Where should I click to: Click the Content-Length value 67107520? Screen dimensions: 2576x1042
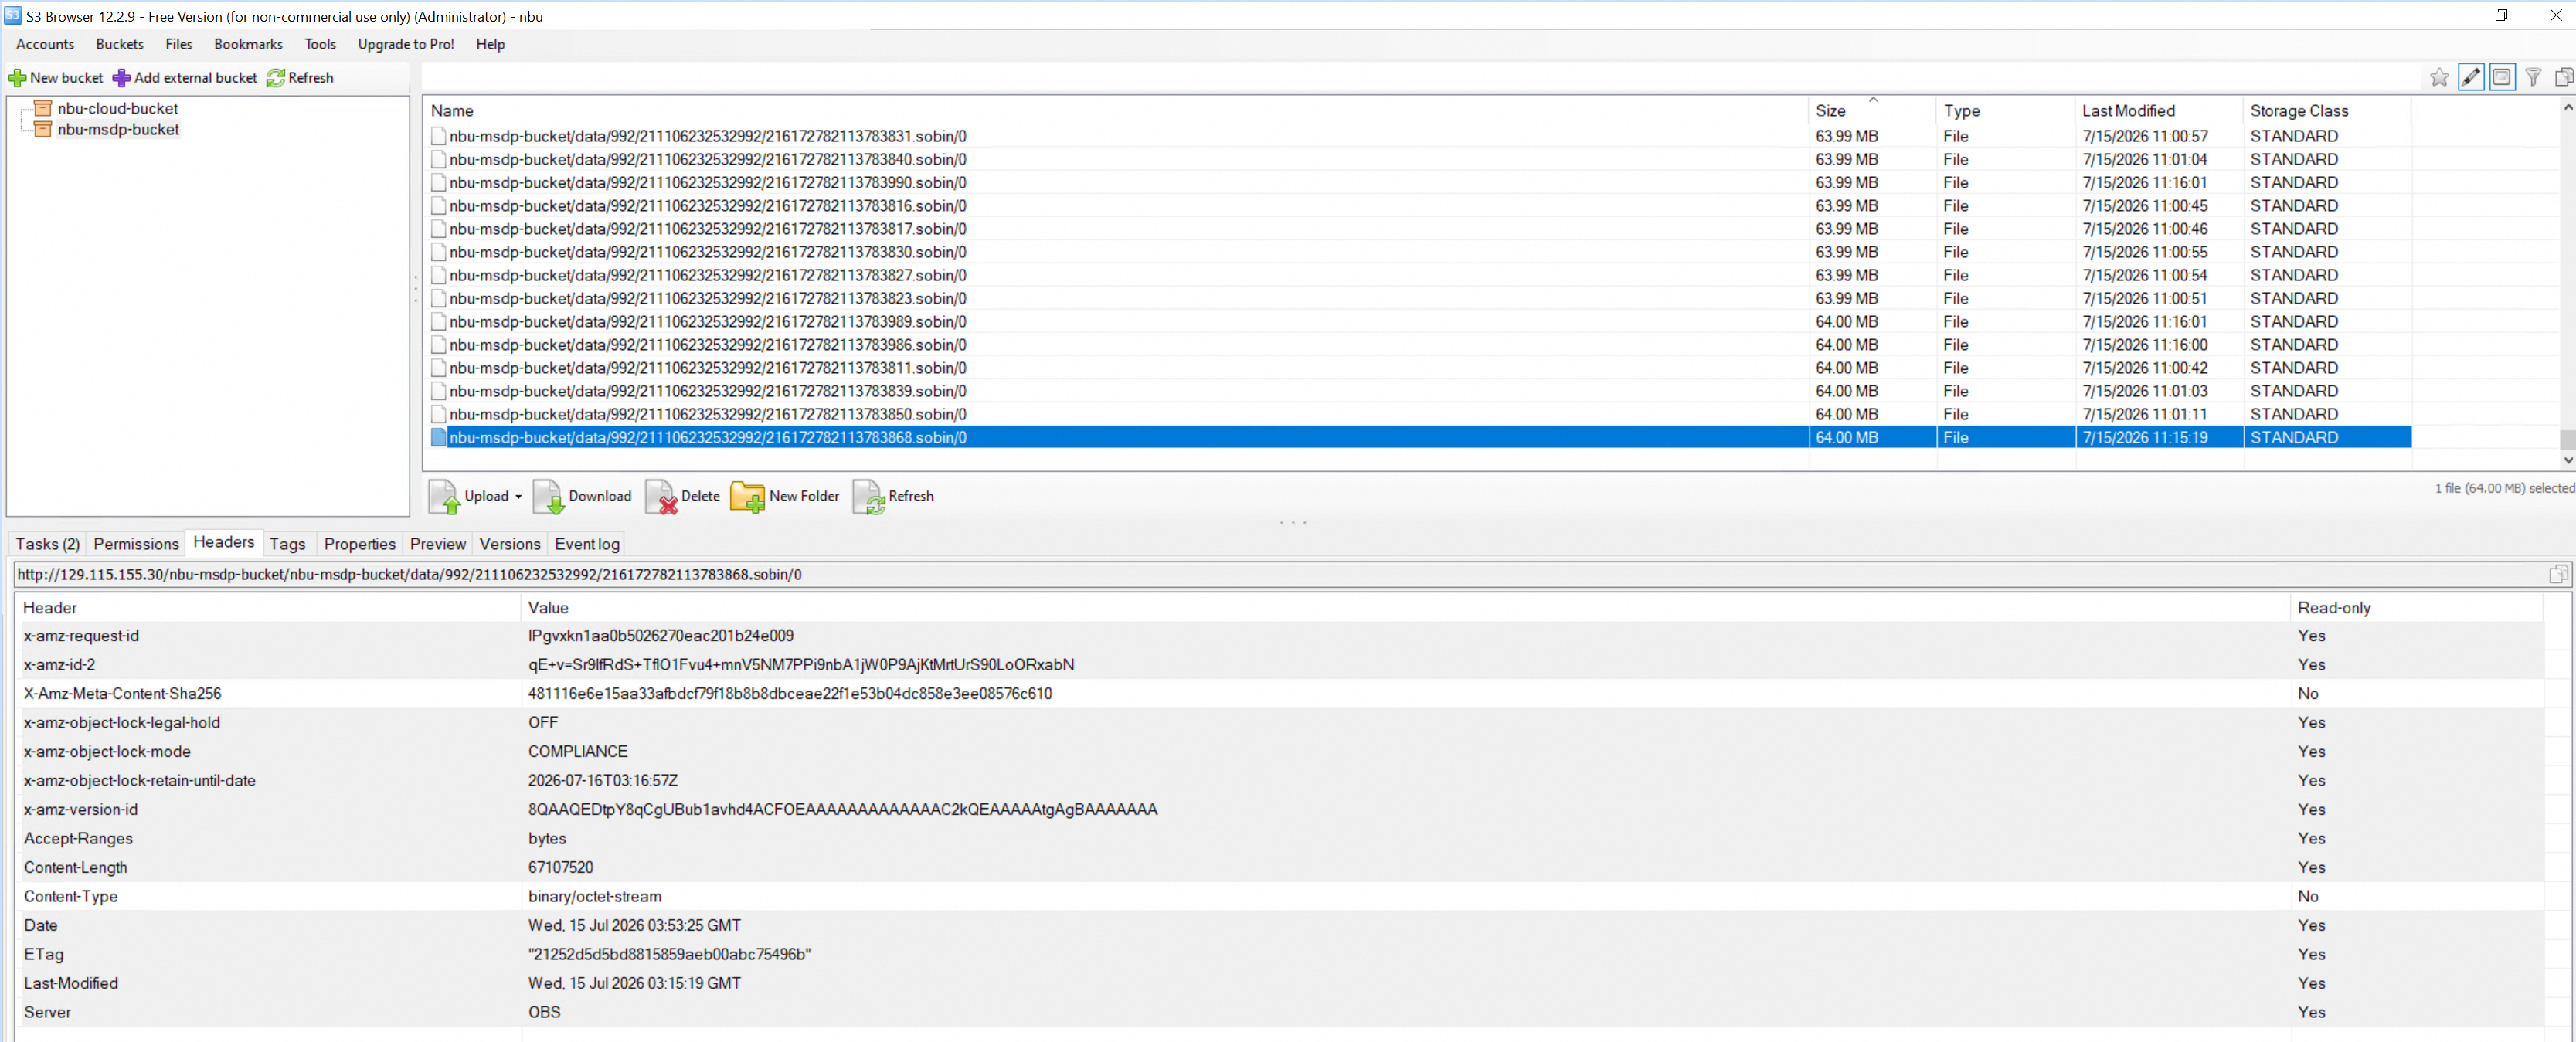(561, 867)
